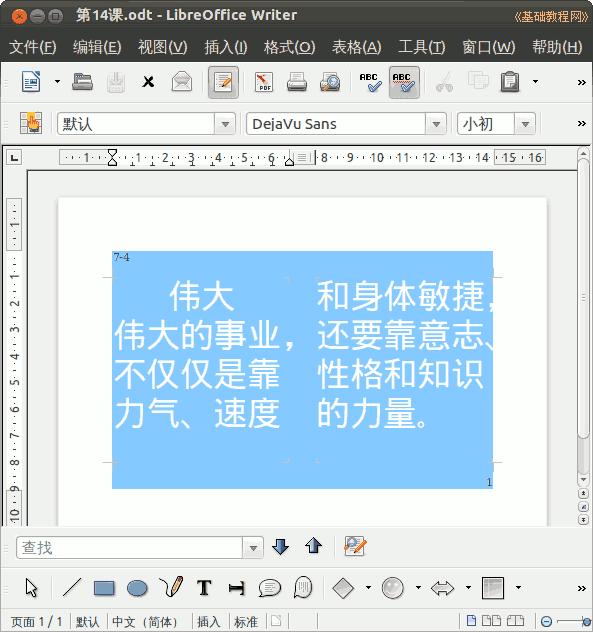Select the Callouts tool

[269, 588]
